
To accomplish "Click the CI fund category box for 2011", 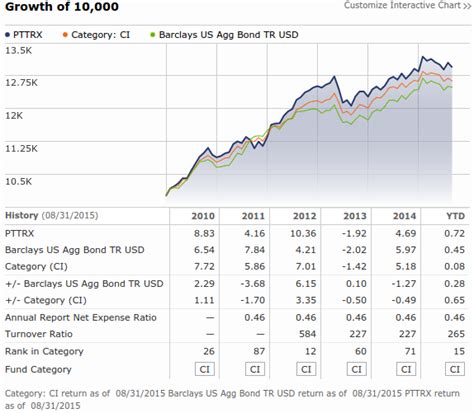I will (255, 369).
